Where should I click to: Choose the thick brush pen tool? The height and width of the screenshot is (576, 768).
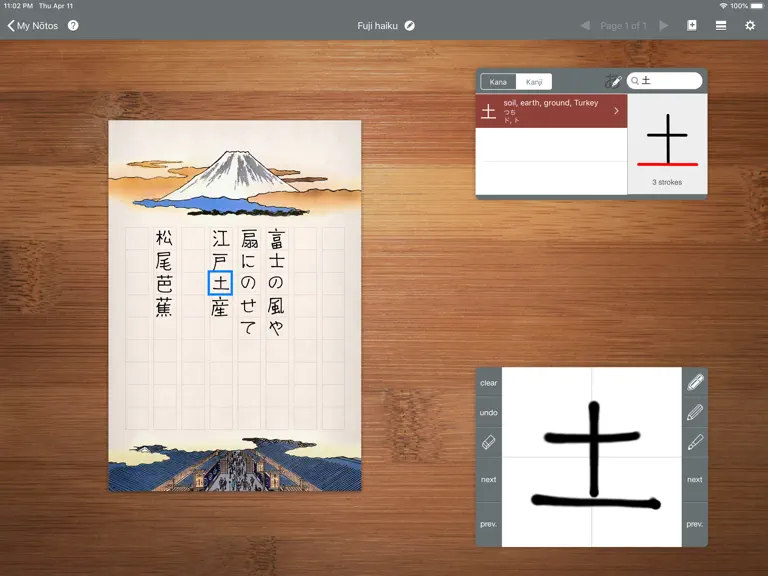(695, 383)
